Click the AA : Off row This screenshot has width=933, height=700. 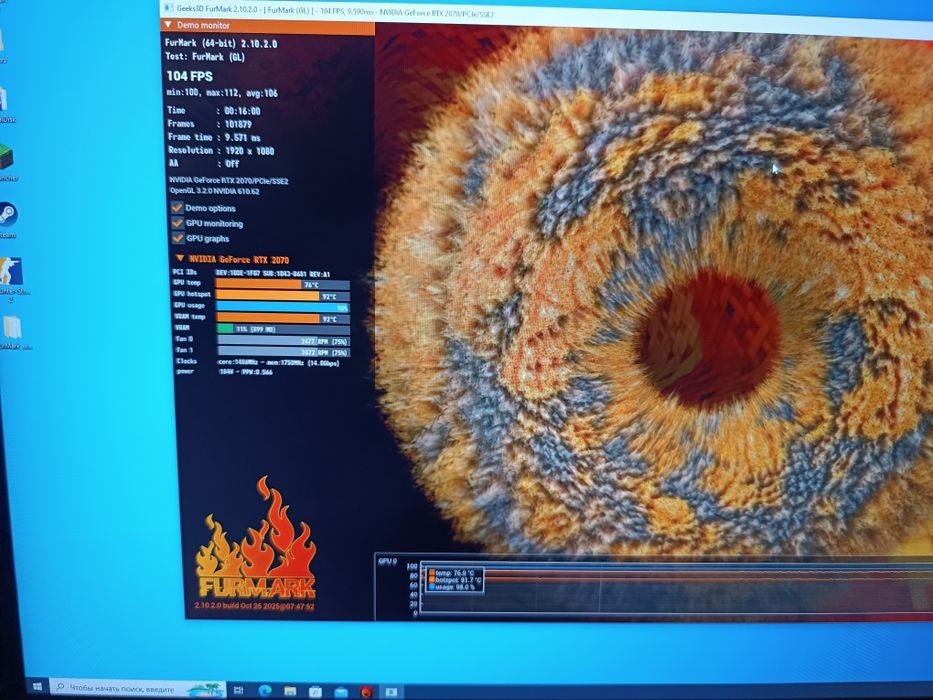point(203,163)
